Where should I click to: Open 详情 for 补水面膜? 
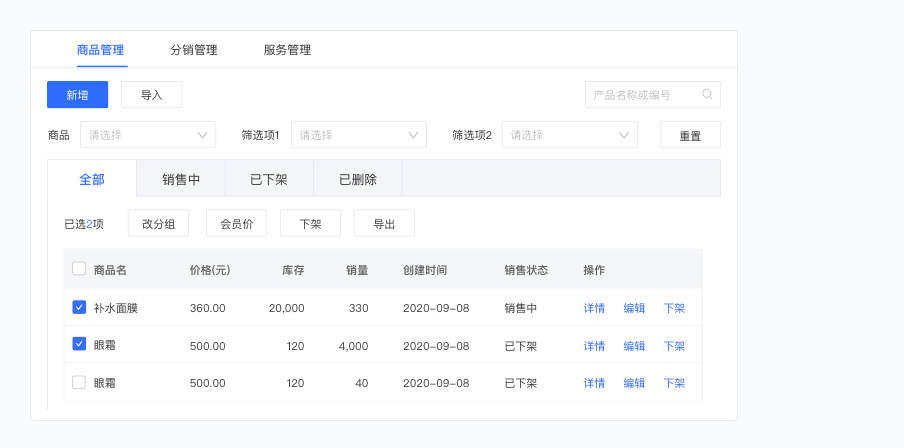pos(594,308)
